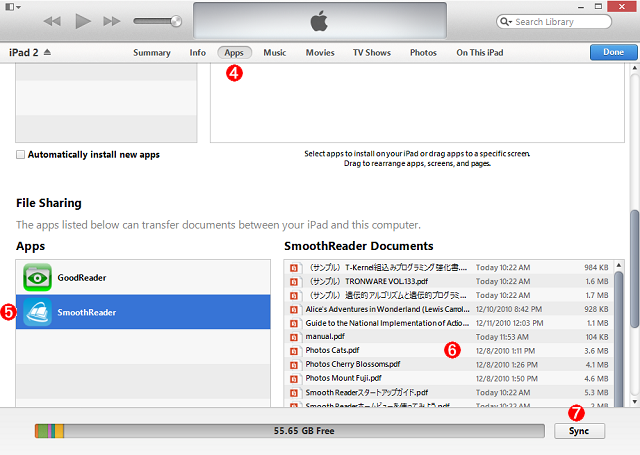
Task: Minimize the iTunes window
Action: click(x=581, y=7)
